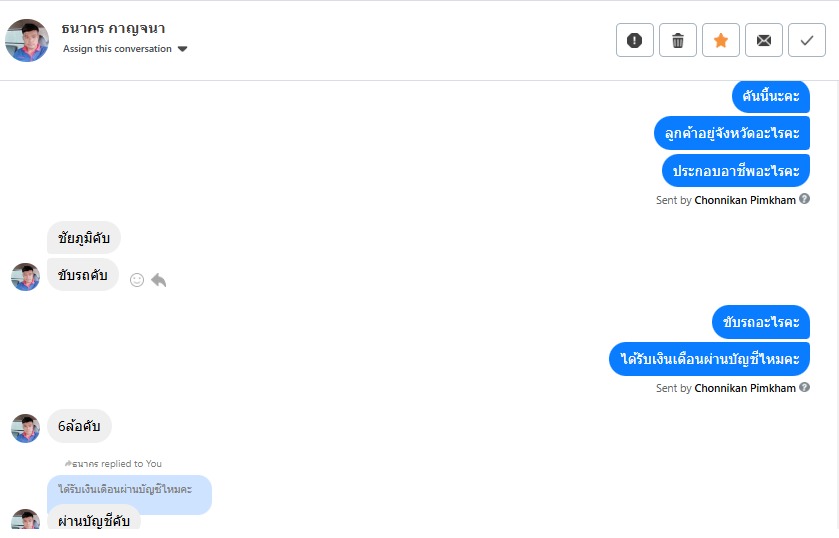Click the quoted reply bubble ได้รับเงินเดือนผ่านบัญชีไหมคะ
Image resolution: width=839 pixels, height=538 pixels.
tap(129, 489)
